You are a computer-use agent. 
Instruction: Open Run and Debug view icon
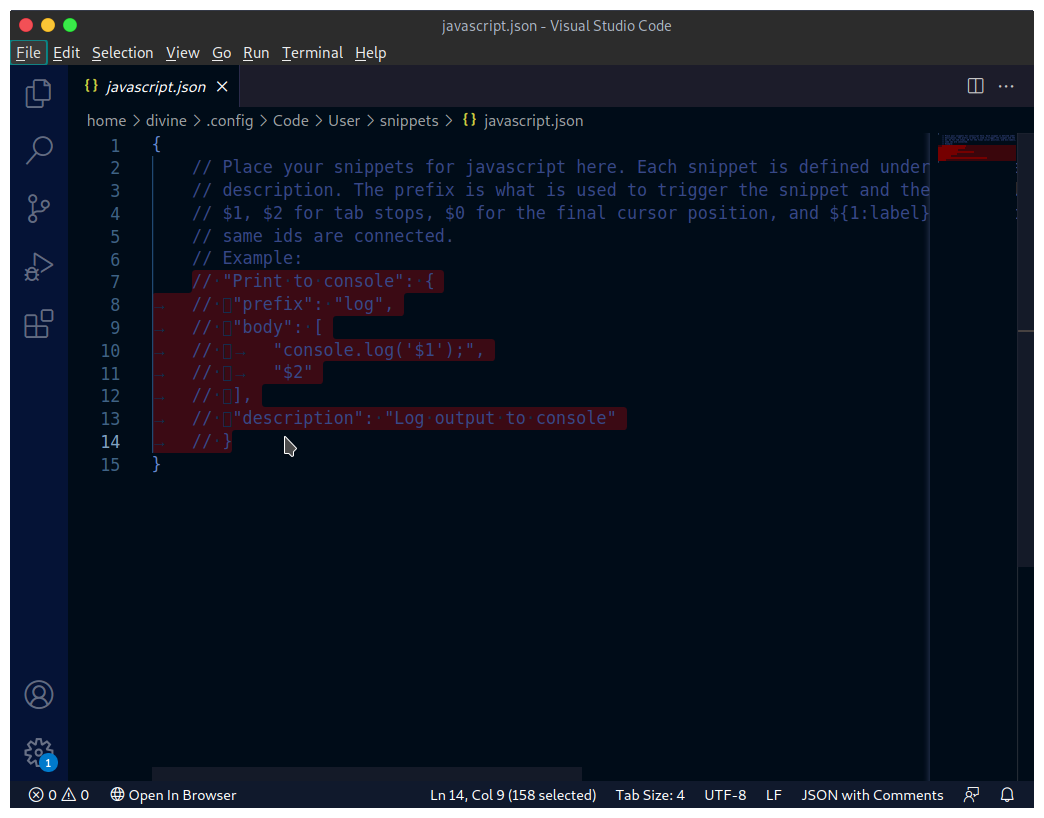pyautogui.click(x=39, y=266)
